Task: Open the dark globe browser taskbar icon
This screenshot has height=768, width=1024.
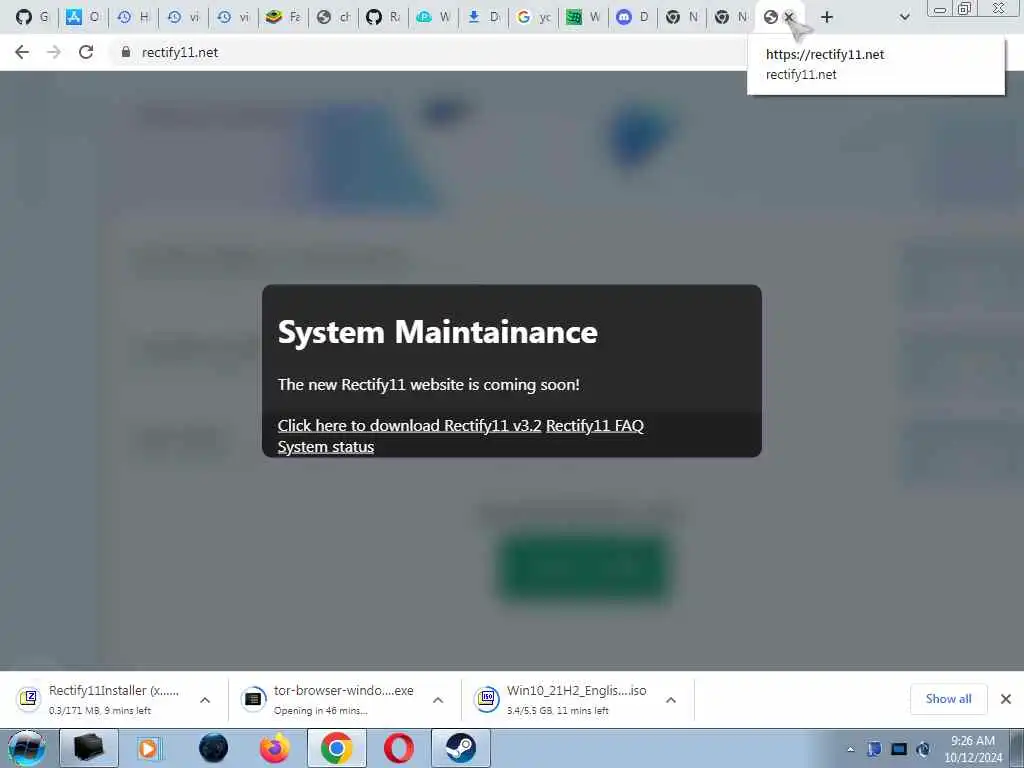Action: coord(213,748)
